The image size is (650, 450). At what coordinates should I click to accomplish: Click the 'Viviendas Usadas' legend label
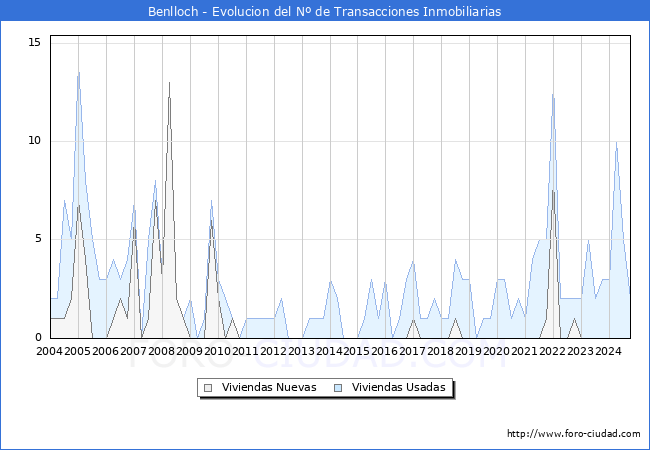[x=398, y=387]
